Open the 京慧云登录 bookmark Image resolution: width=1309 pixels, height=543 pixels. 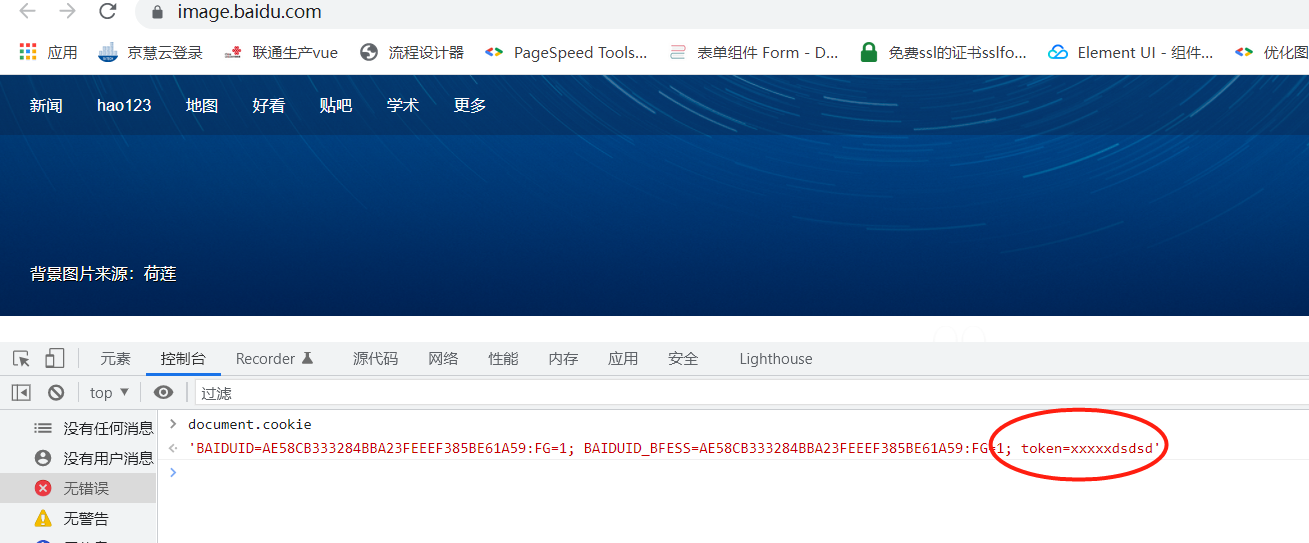click(150, 53)
